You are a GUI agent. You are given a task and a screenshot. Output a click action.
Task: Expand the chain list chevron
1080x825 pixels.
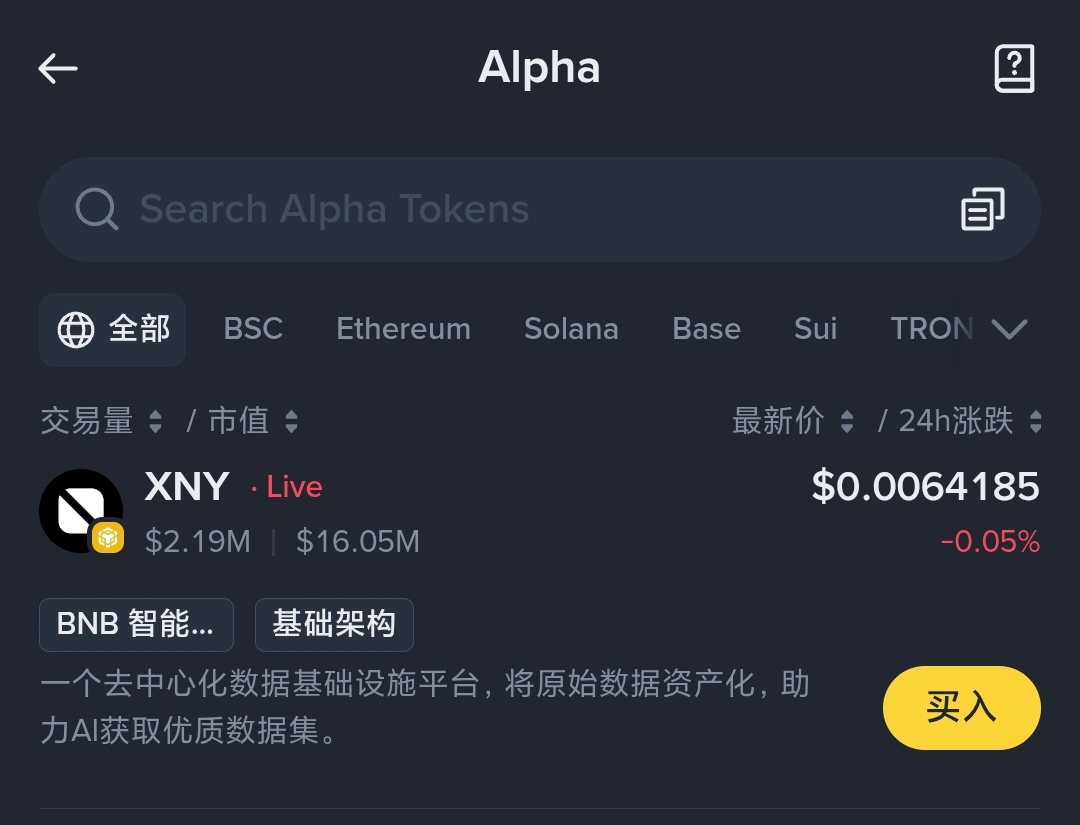pos(1008,329)
